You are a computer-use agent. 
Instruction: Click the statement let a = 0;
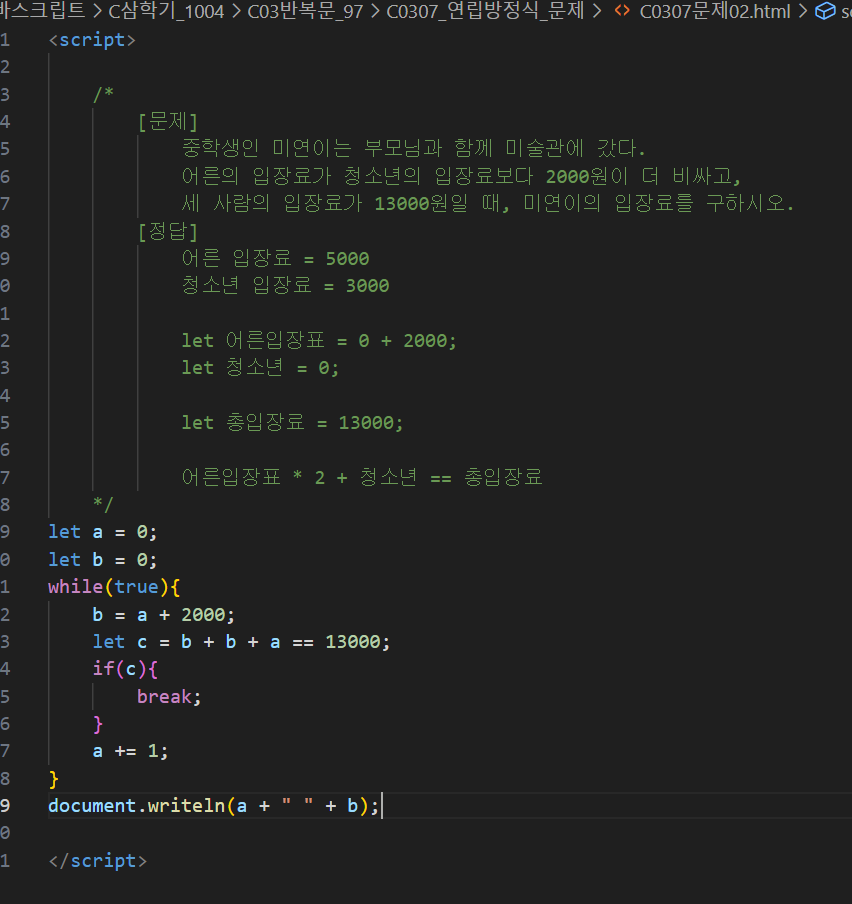click(102, 532)
